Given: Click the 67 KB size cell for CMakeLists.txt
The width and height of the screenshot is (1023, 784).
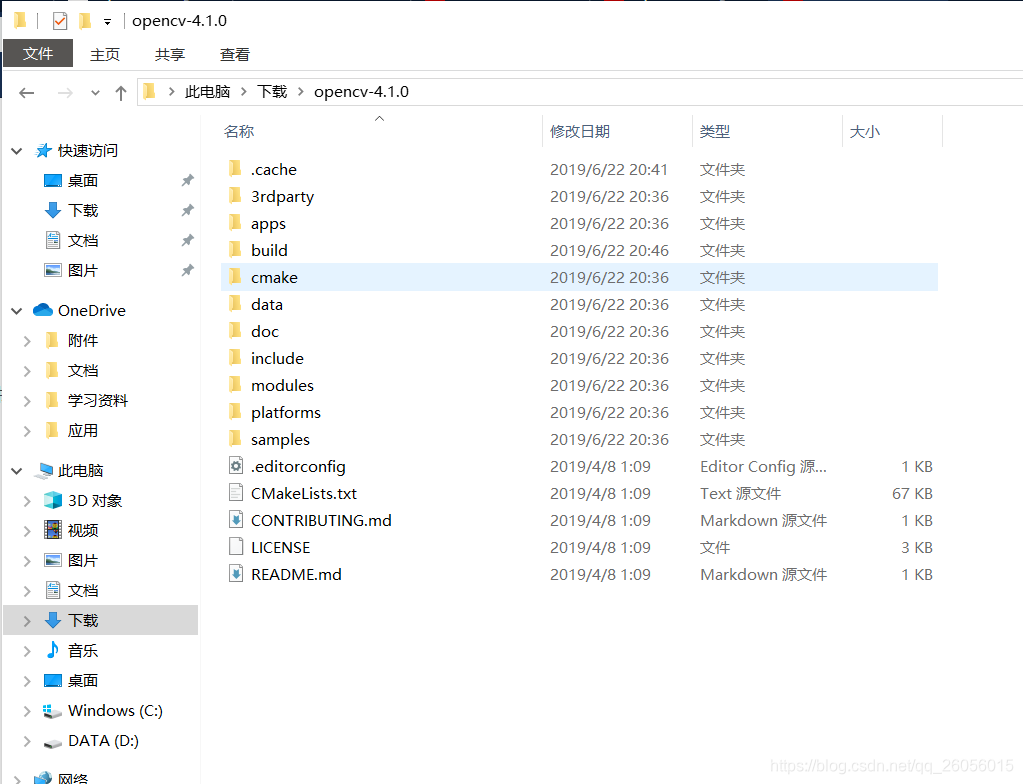Looking at the screenshot, I should [x=912, y=494].
